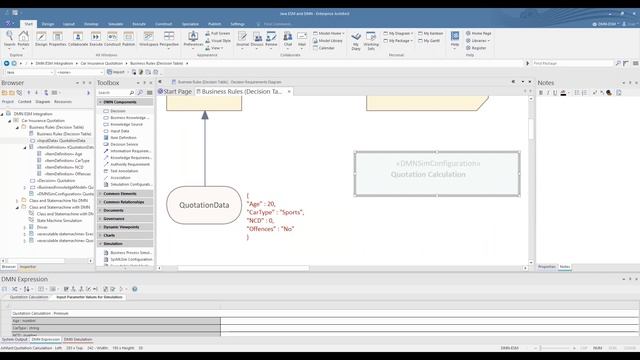Switch to Inspector tab below Browser

click(x=28, y=267)
